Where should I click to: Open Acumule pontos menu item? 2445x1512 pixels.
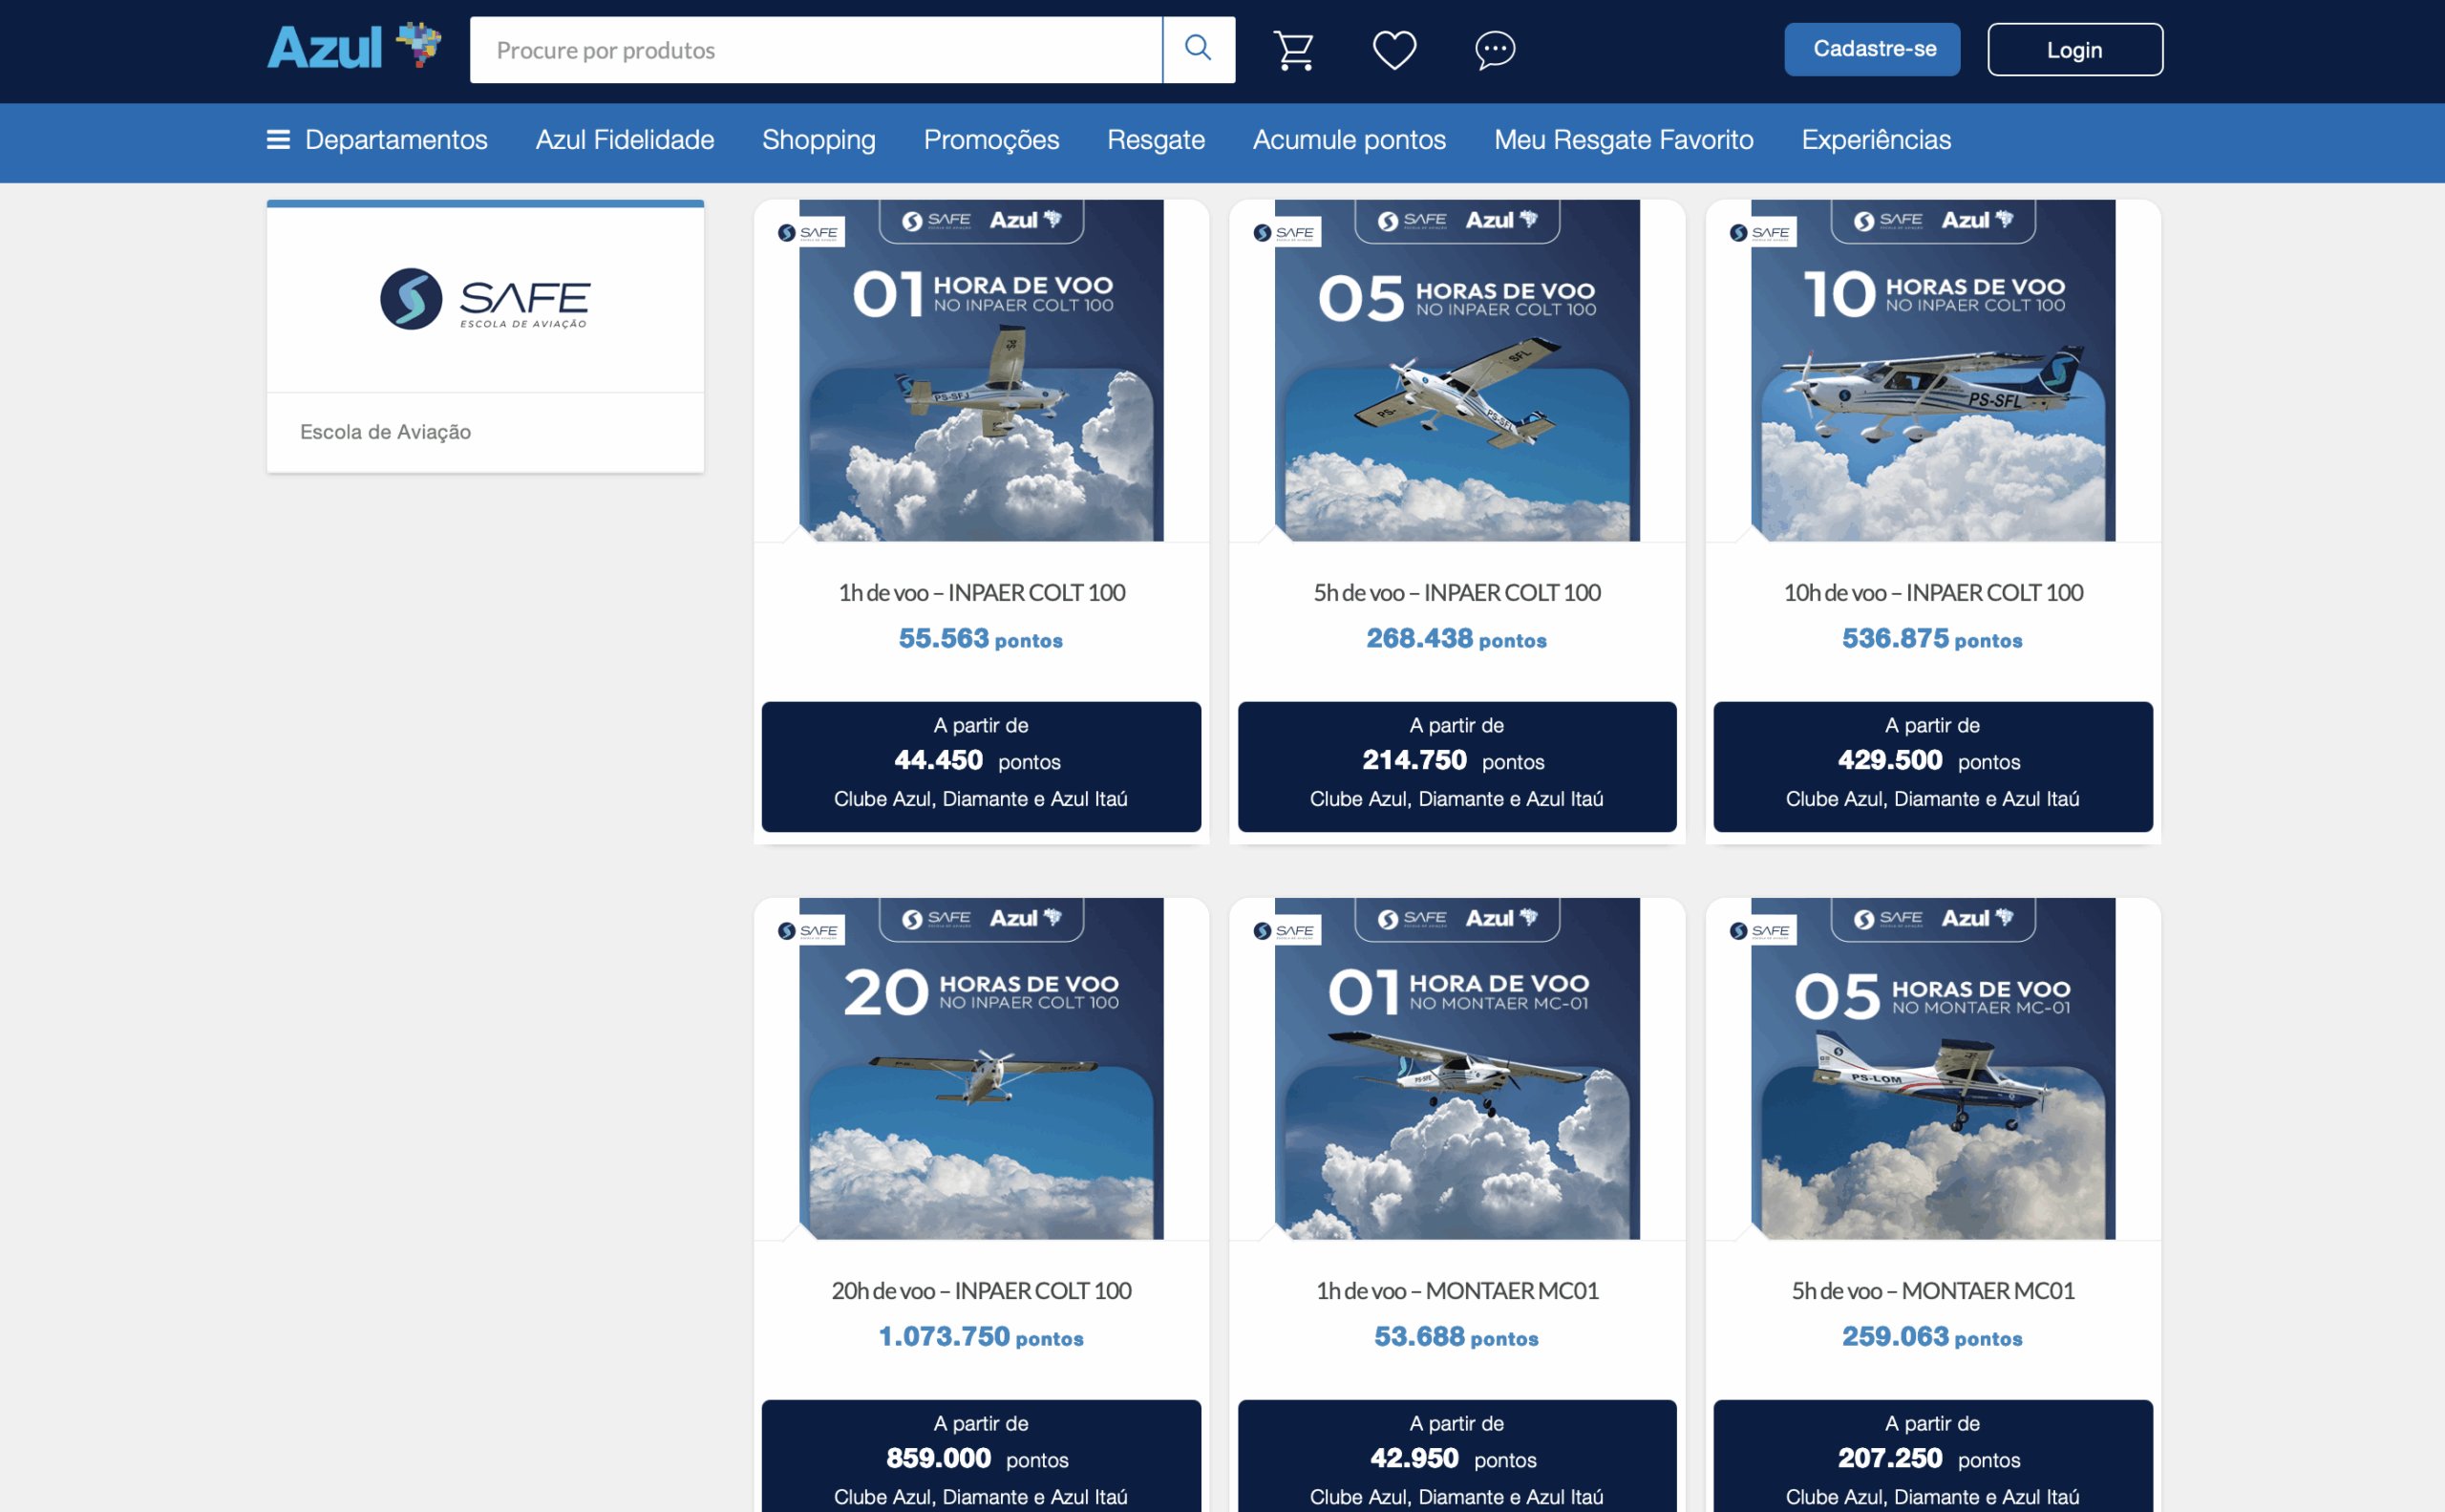click(x=1349, y=140)
